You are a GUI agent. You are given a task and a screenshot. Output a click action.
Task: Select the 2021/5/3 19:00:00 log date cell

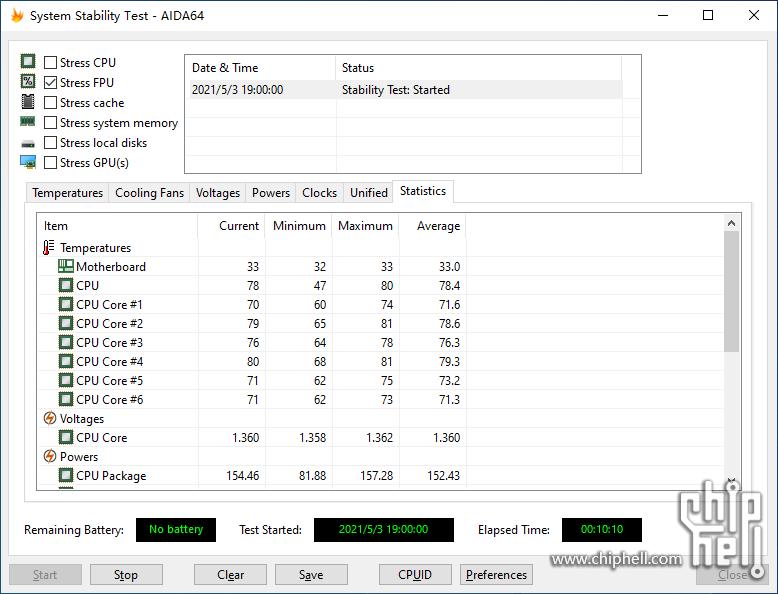point(237,90)
